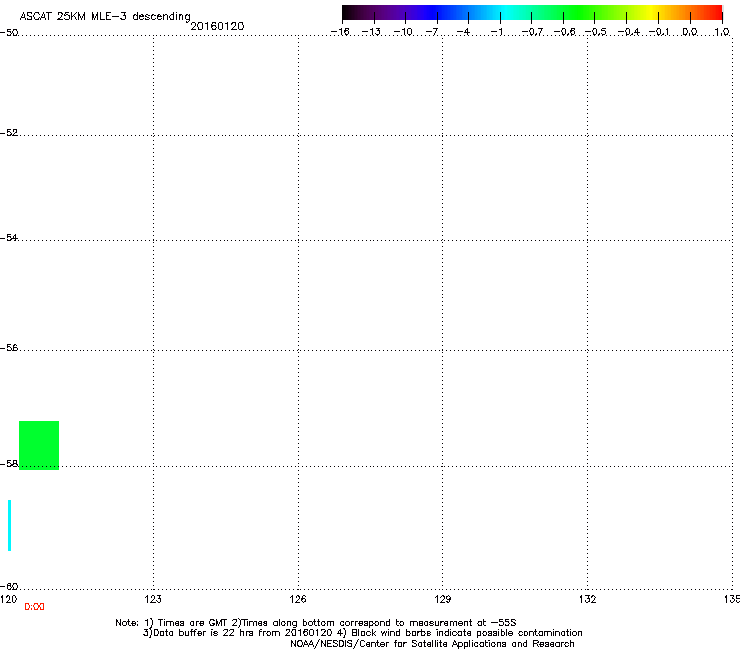Click the NOAA/NESDIS credit line at the bottom

(432, 643)
